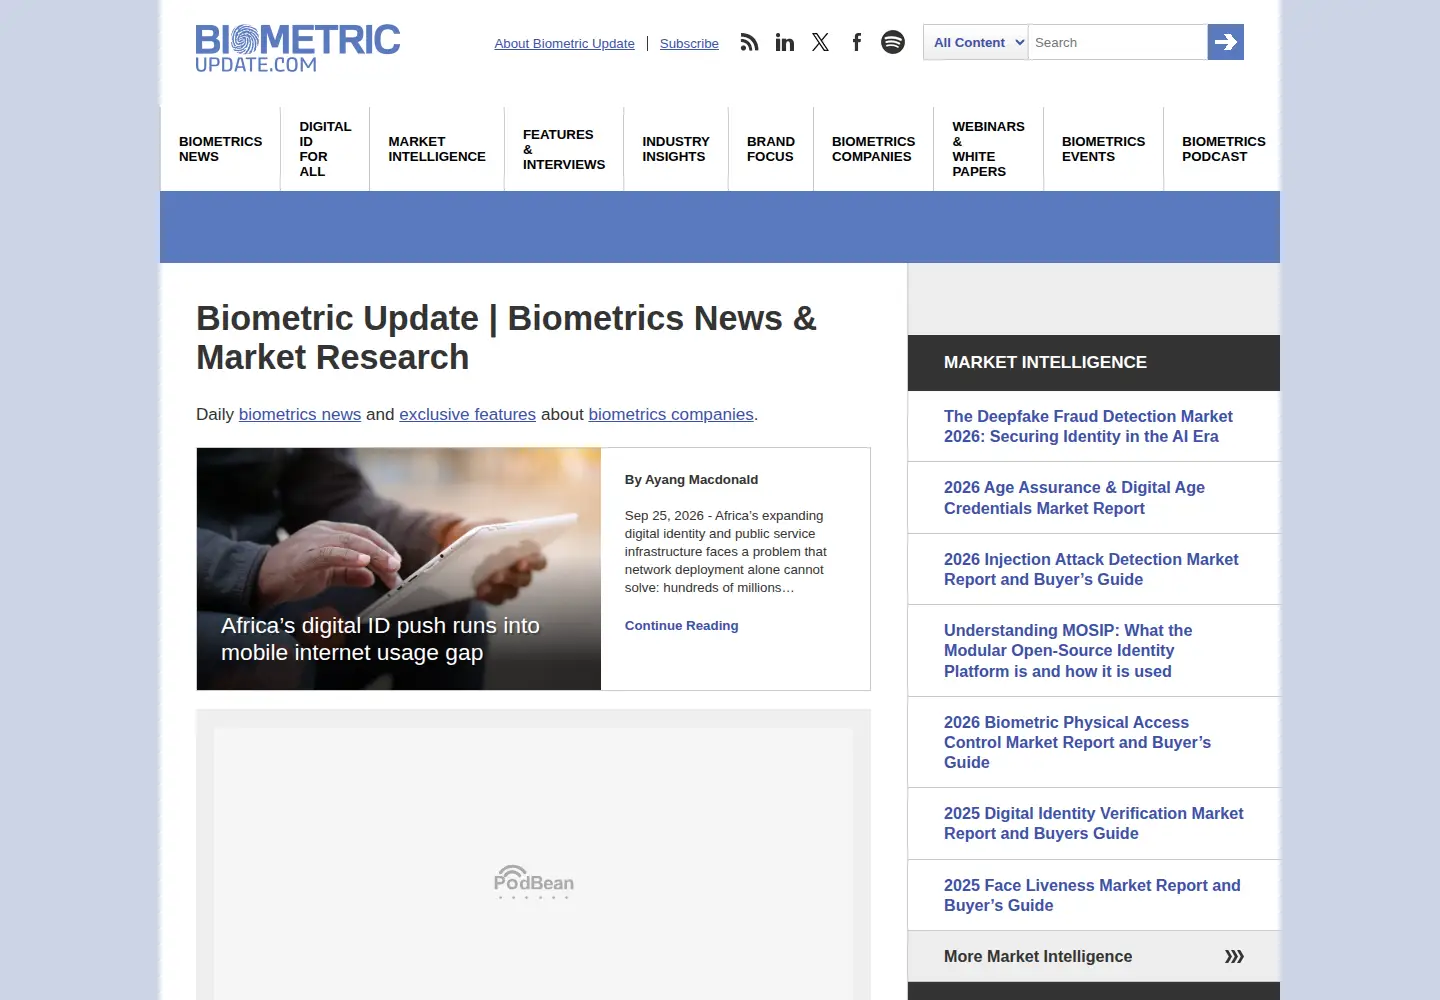The width and height of the screenshot is (1440, 1000).
Task: Open Features & Interviews menu item
Action: pos(564,149)
